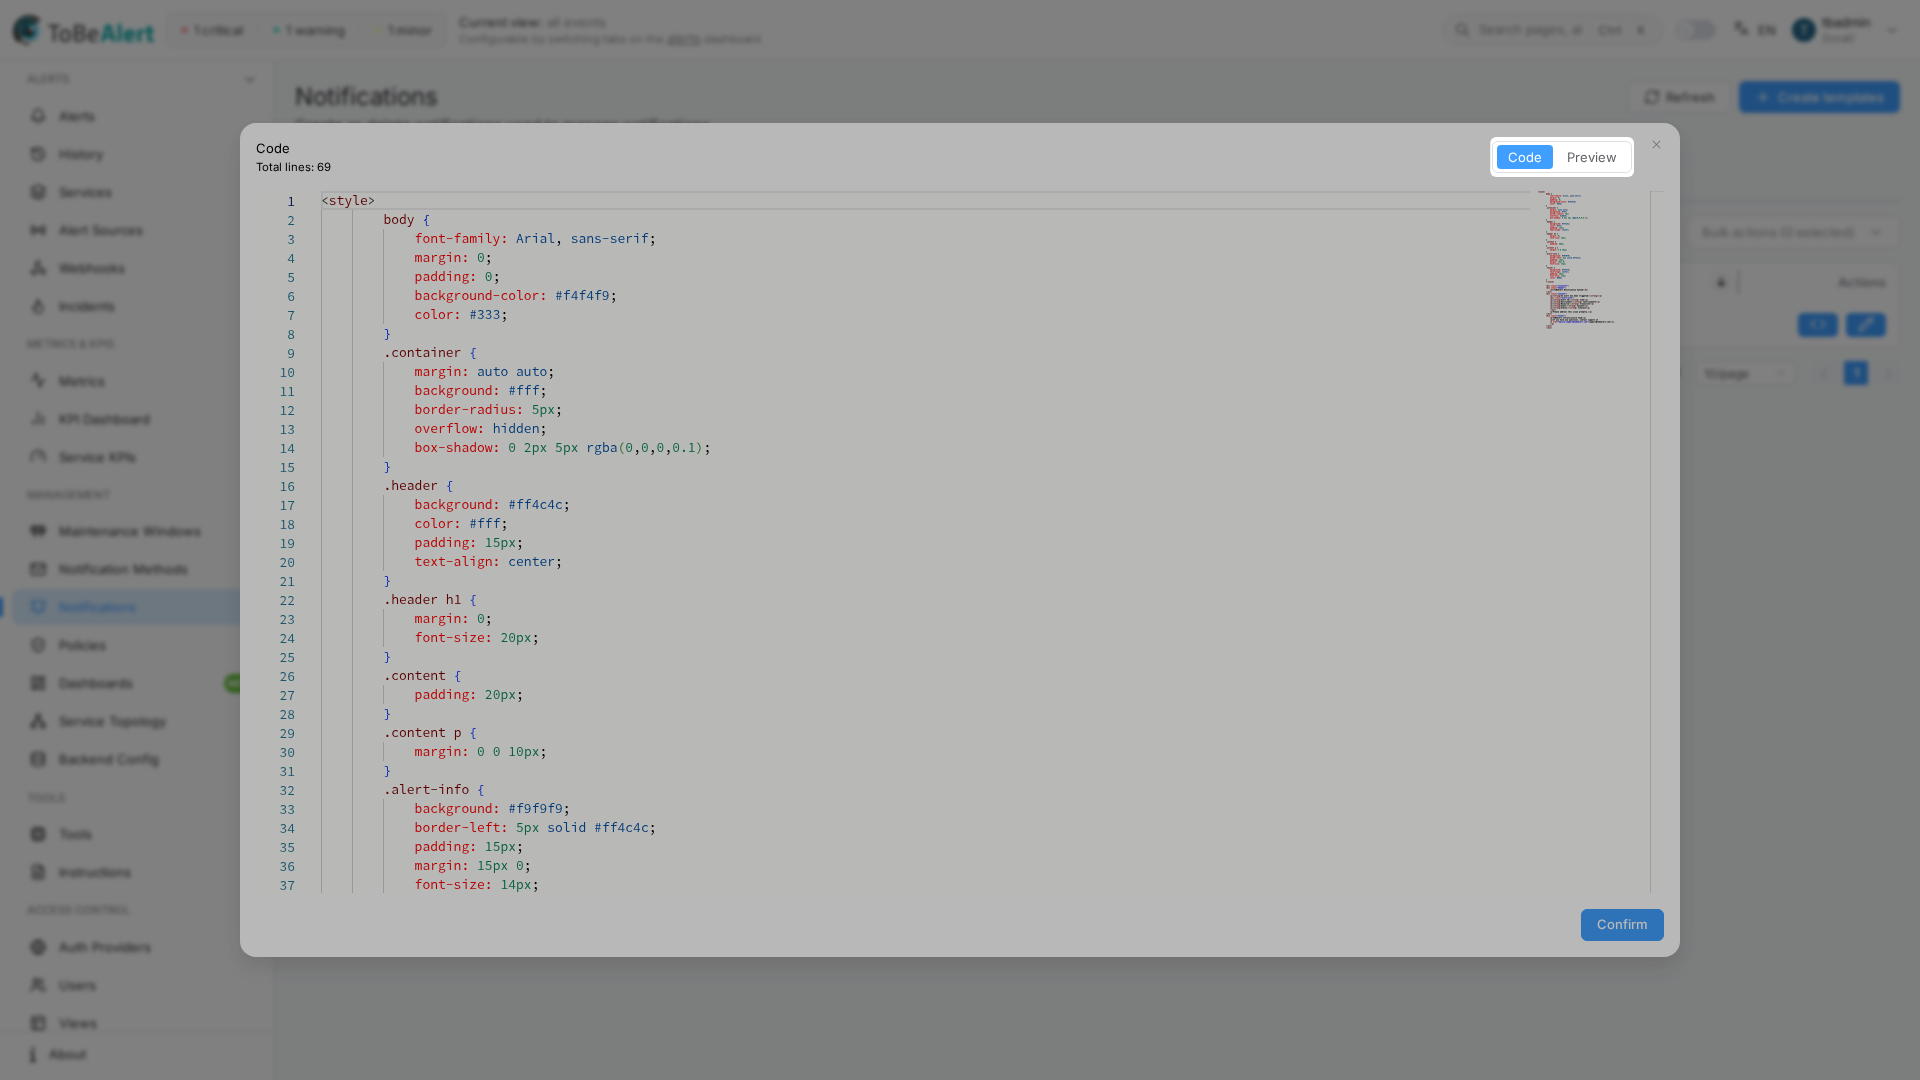Click the '.container {' code line
Viewport: 1920px width, 1080px height.
coord(430,353)
